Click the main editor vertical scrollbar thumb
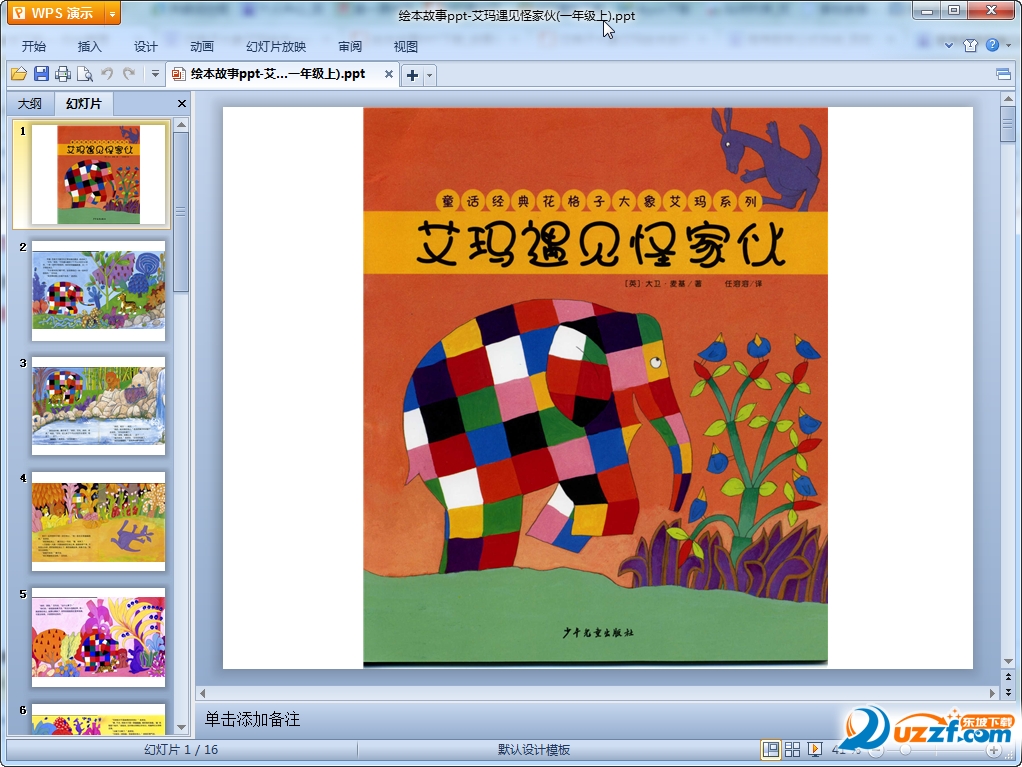This screenshot has height=767, width=1022. pyautogui.click(x=1008, y=124)
